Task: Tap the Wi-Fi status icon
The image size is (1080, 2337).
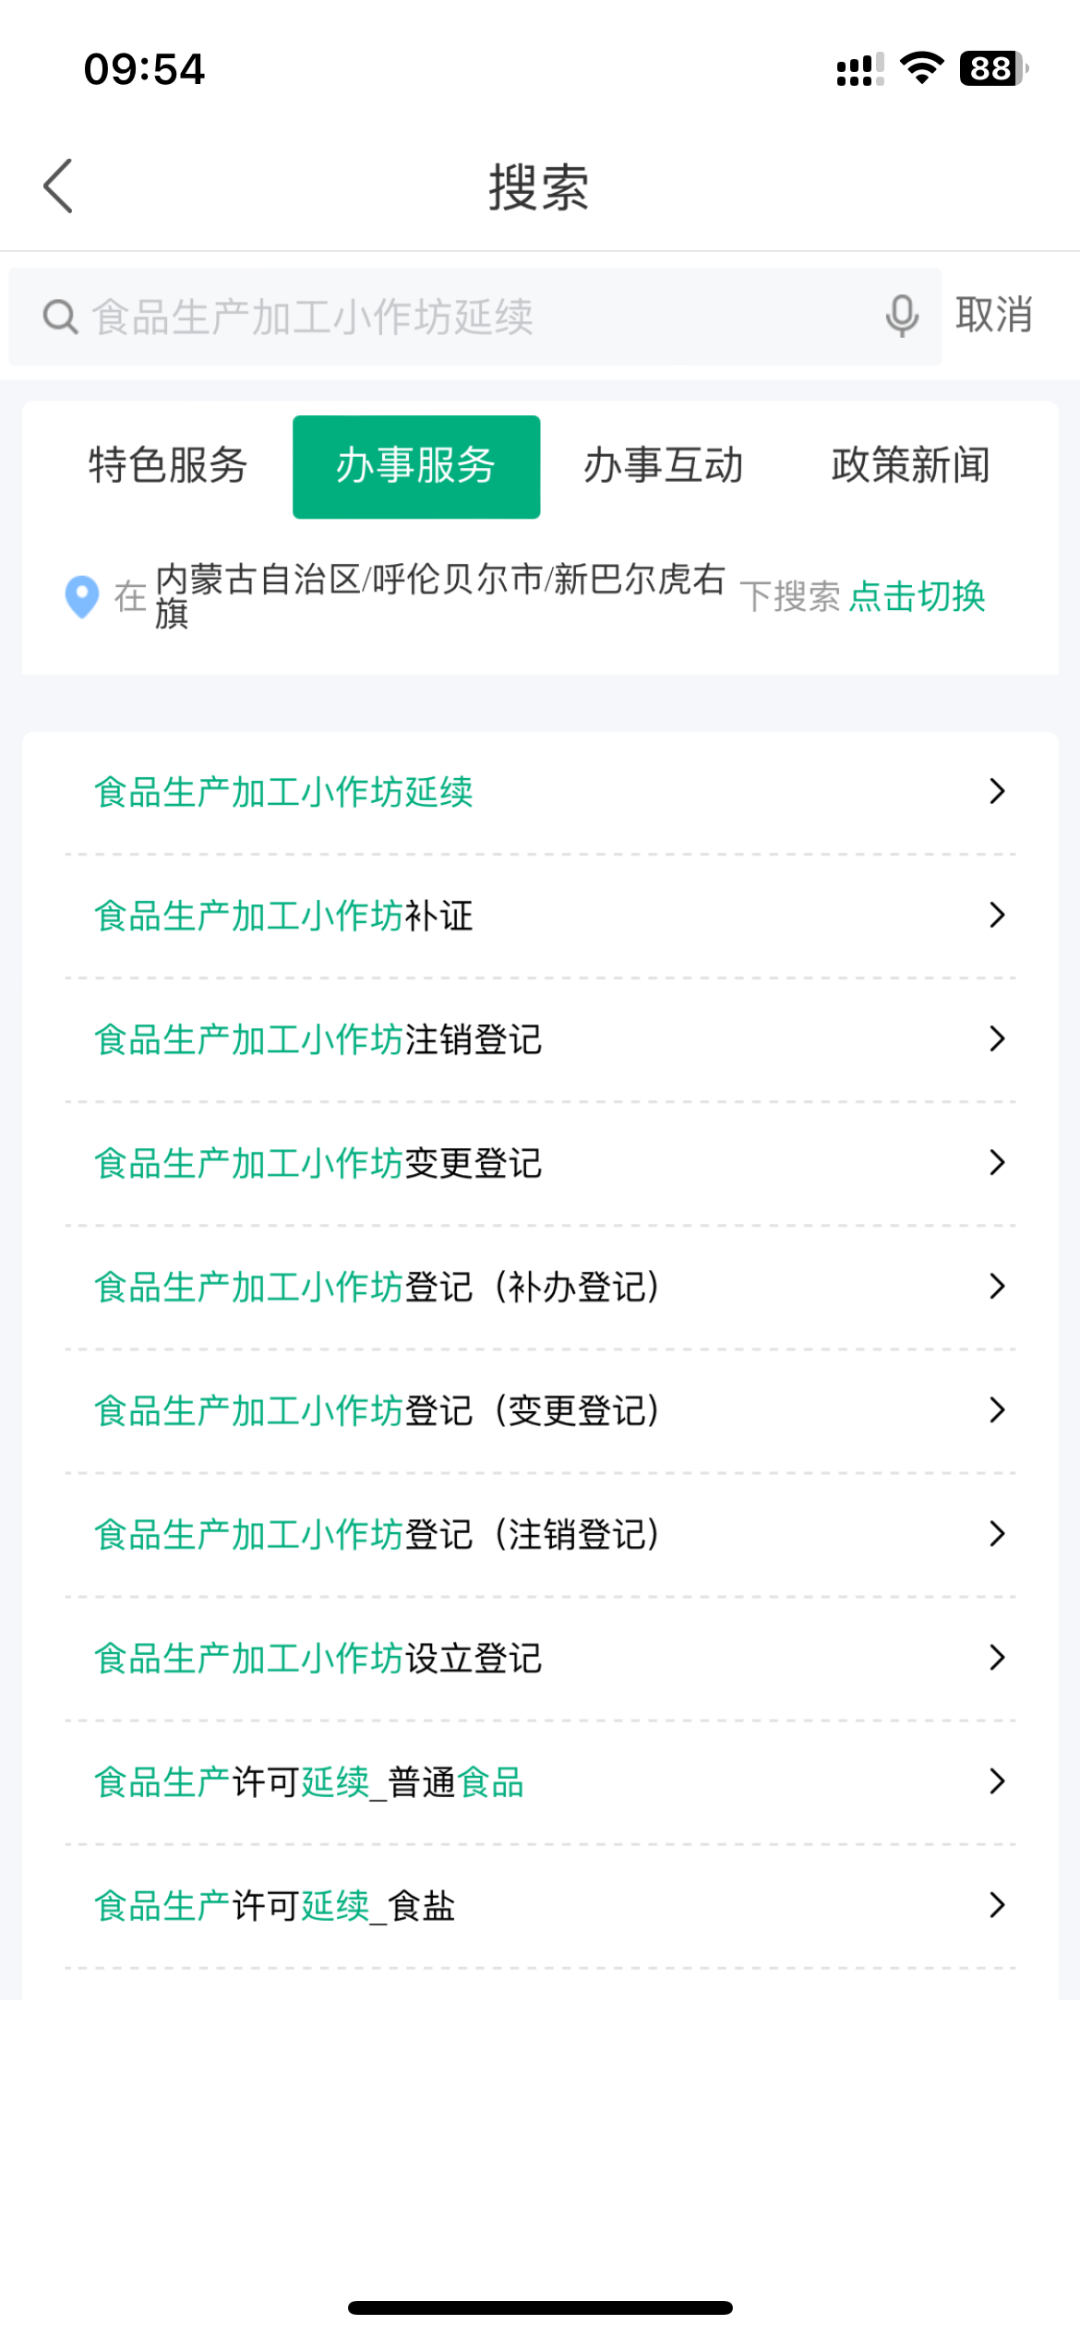Action: (921, 68)
